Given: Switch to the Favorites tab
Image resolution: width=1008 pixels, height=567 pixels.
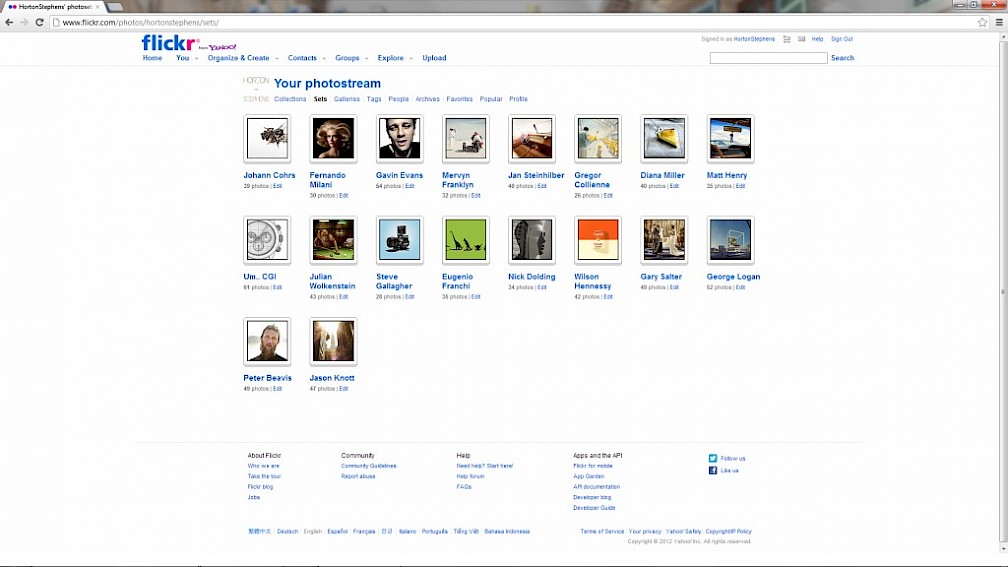Looking at the screenshot, I should click(x=460, y=99).
